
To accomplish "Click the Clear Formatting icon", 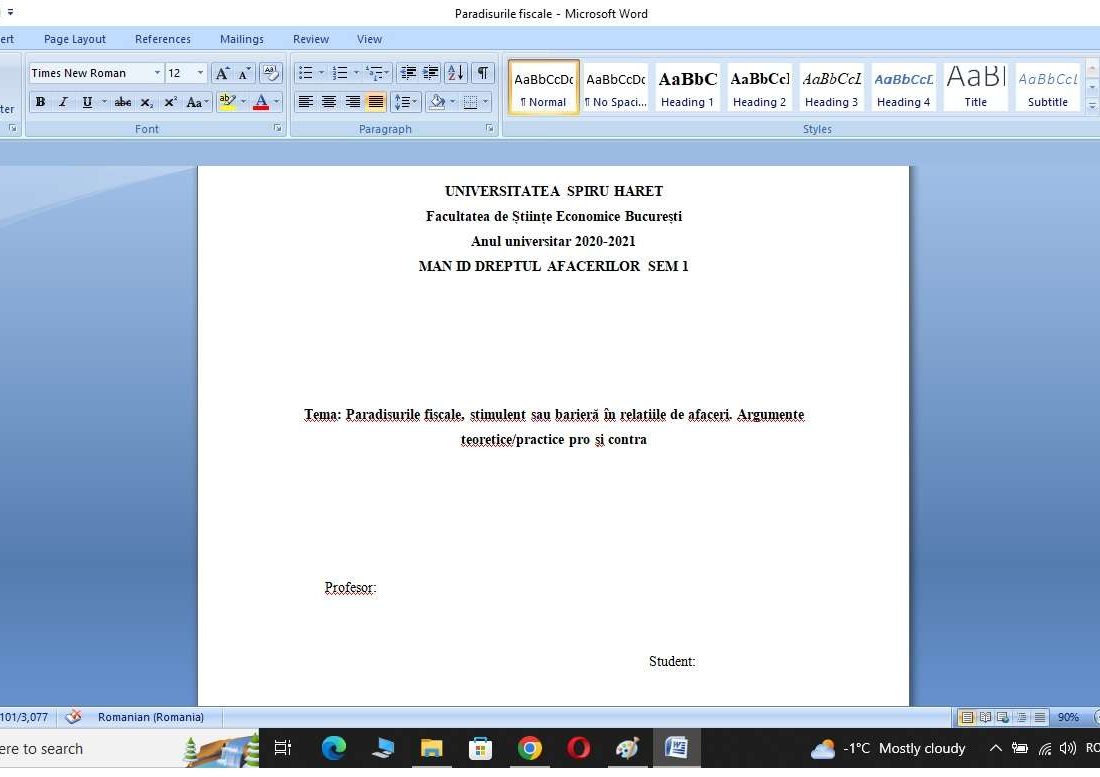I will (271, 73).
